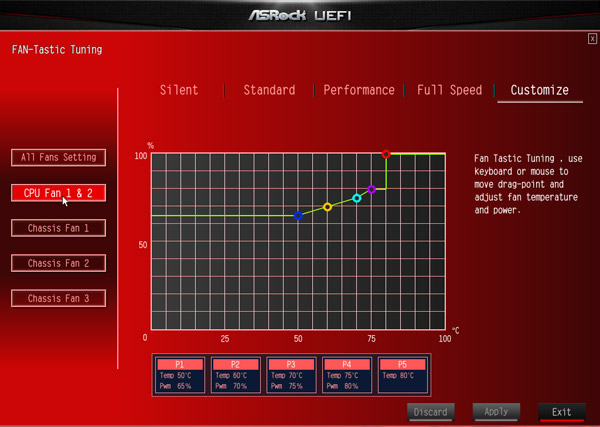Click the ASRock UEFI logo

(300, 15)
